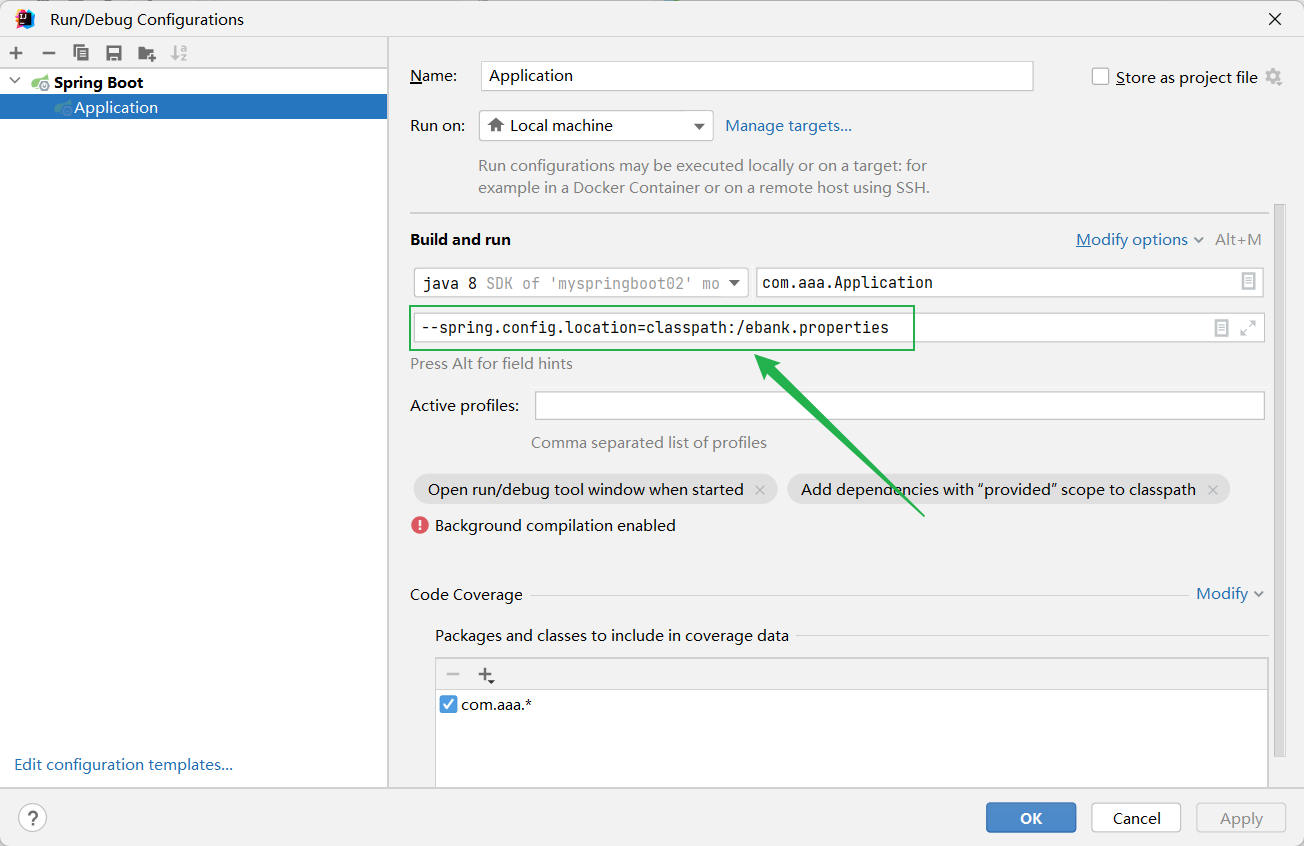Expand the program arguments field

click(1248, 328)
